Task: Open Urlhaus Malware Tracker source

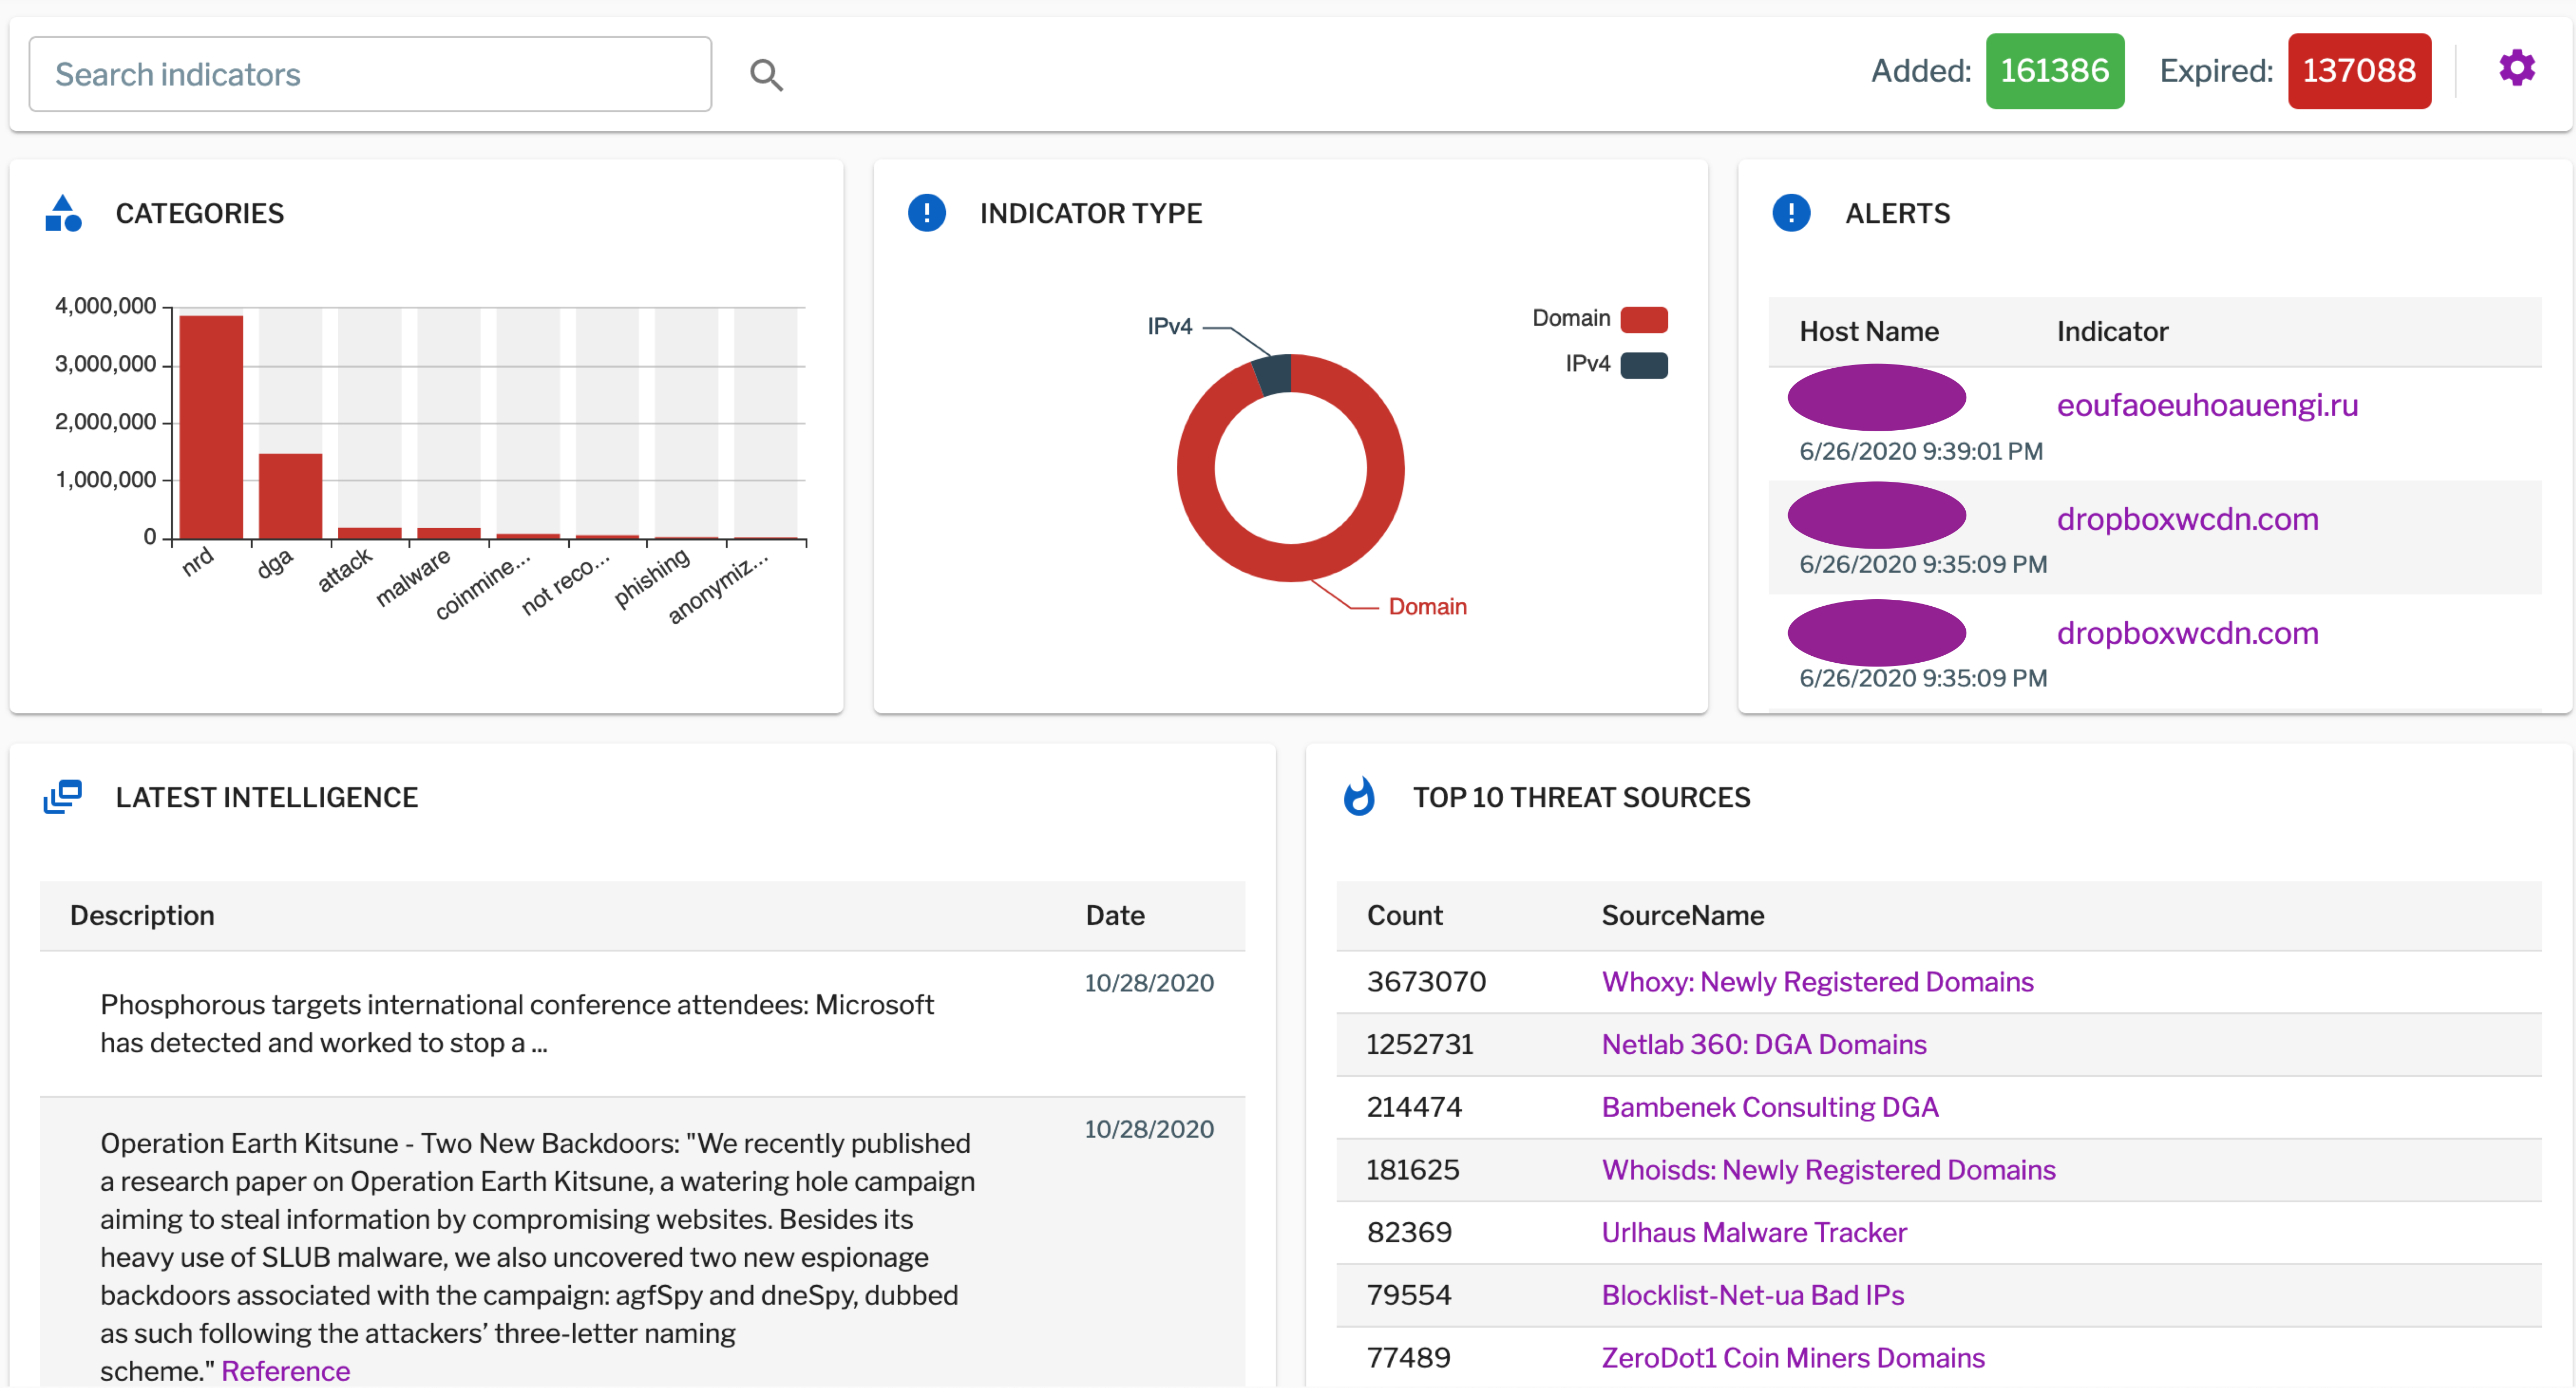Action: [x=1754, y=1232]
